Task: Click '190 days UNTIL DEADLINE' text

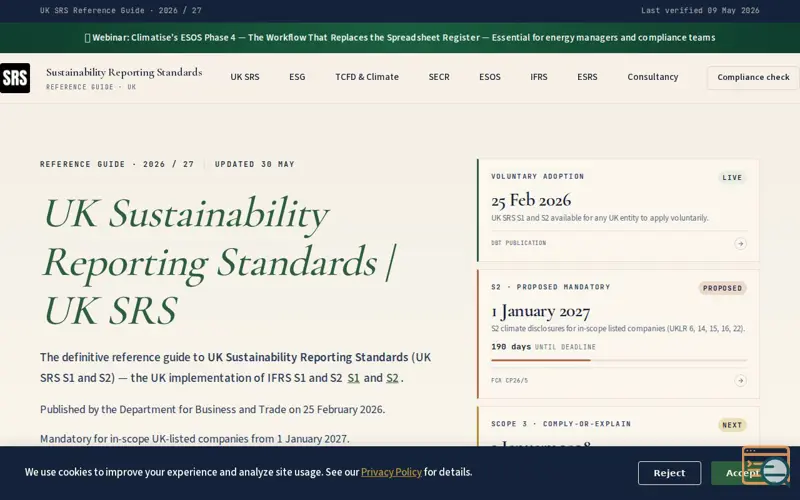Action: (543, 347)
